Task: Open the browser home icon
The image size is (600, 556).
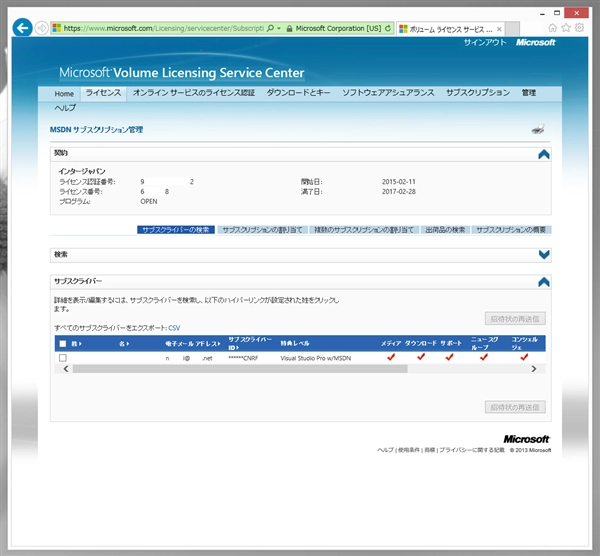Action: coord(552,28)
